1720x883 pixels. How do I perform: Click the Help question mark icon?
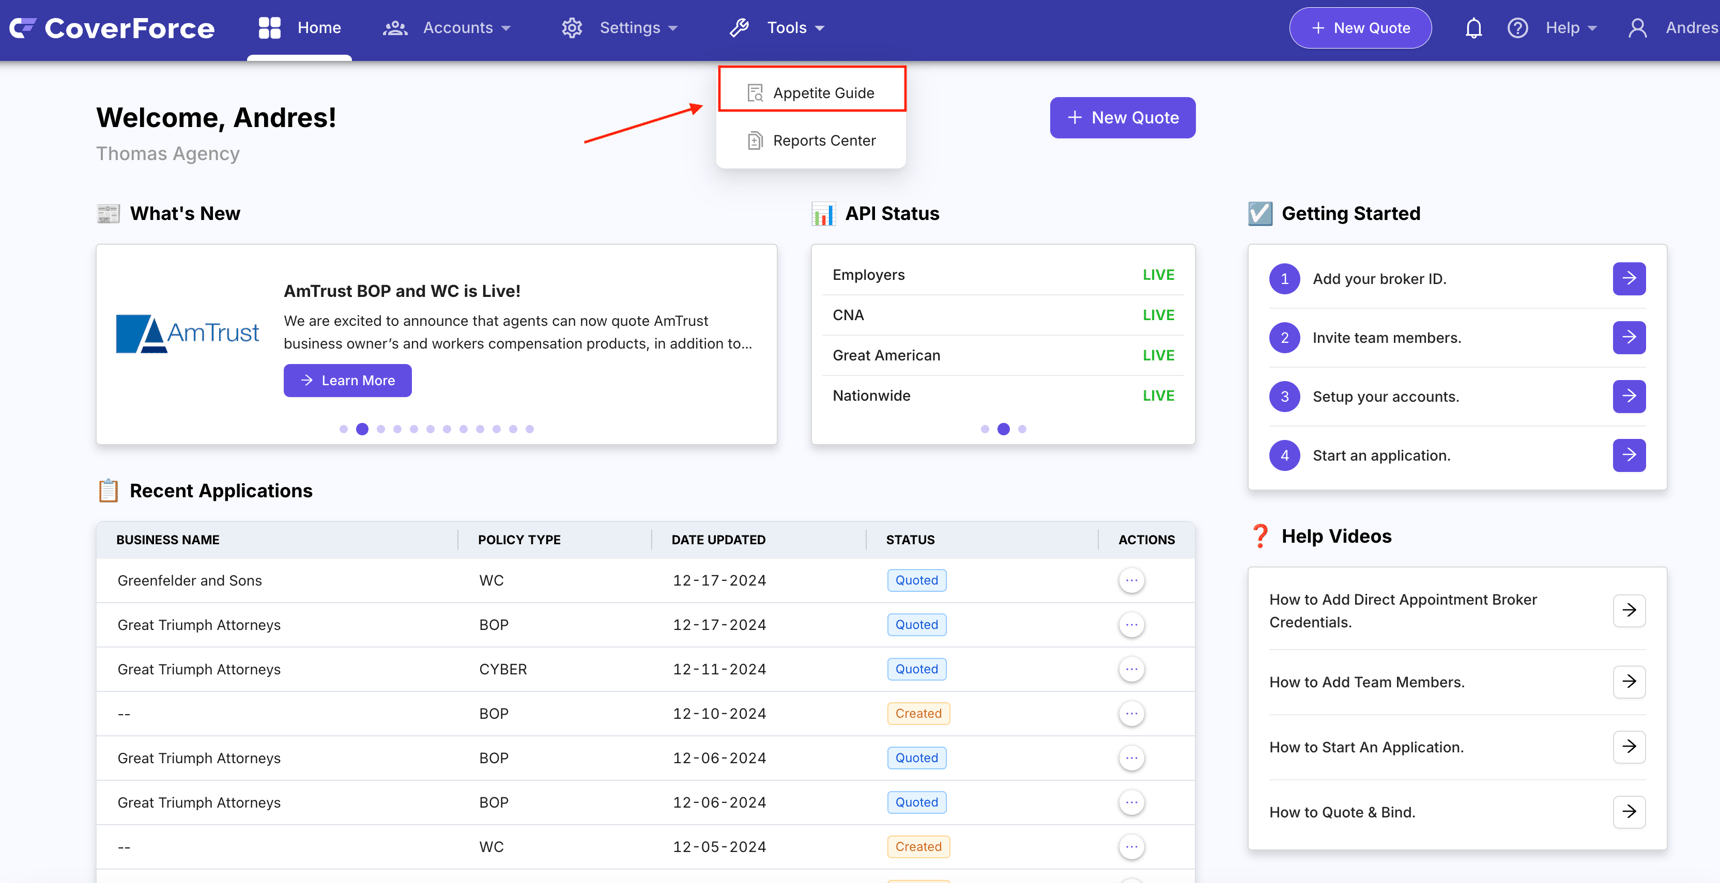(x=1517, y=28)
